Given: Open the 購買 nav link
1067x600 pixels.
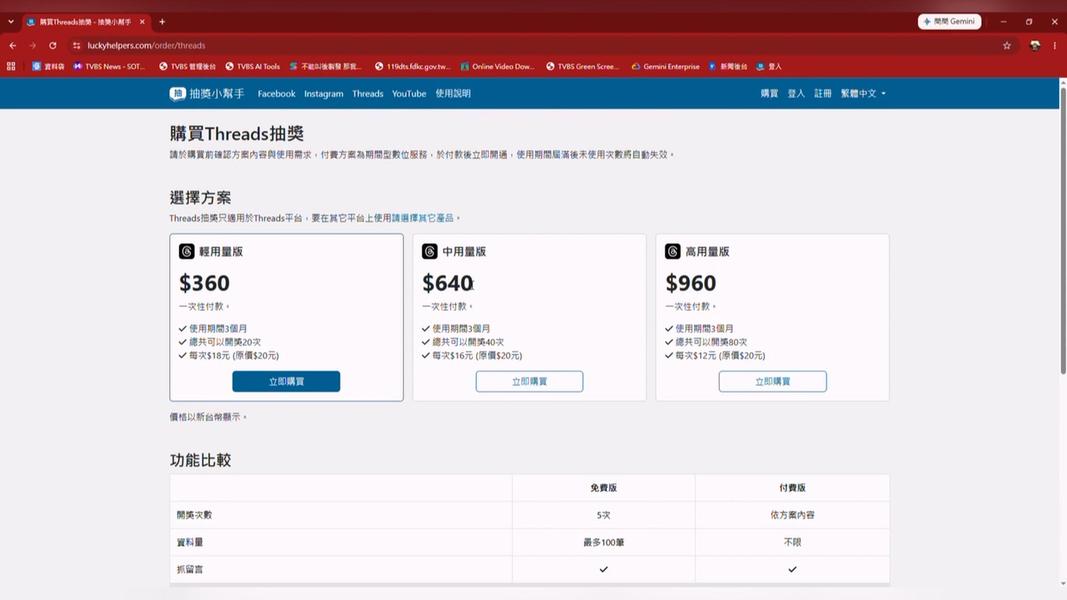Looking at the screenshot, I should (x=769, y=93).
